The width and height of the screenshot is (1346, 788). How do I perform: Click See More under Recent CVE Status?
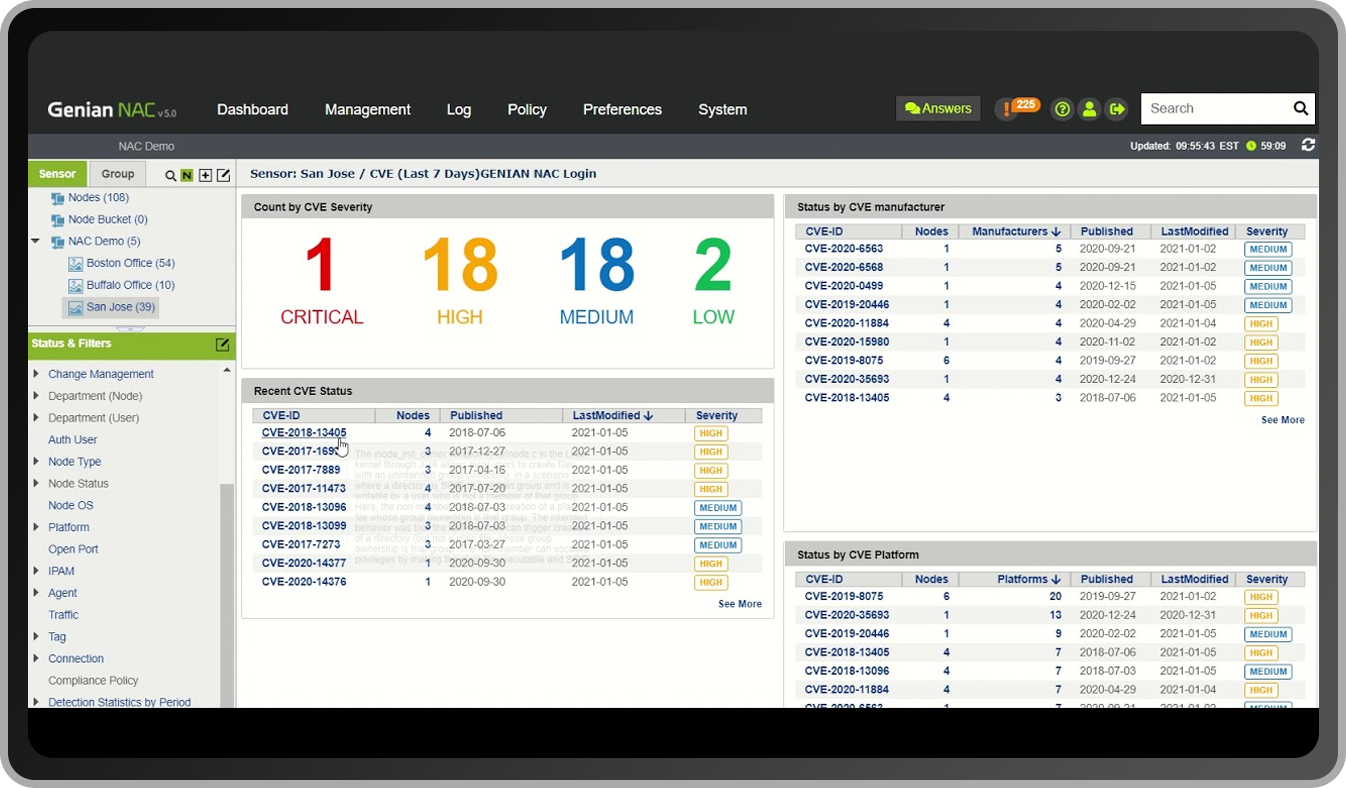[740, 604]
